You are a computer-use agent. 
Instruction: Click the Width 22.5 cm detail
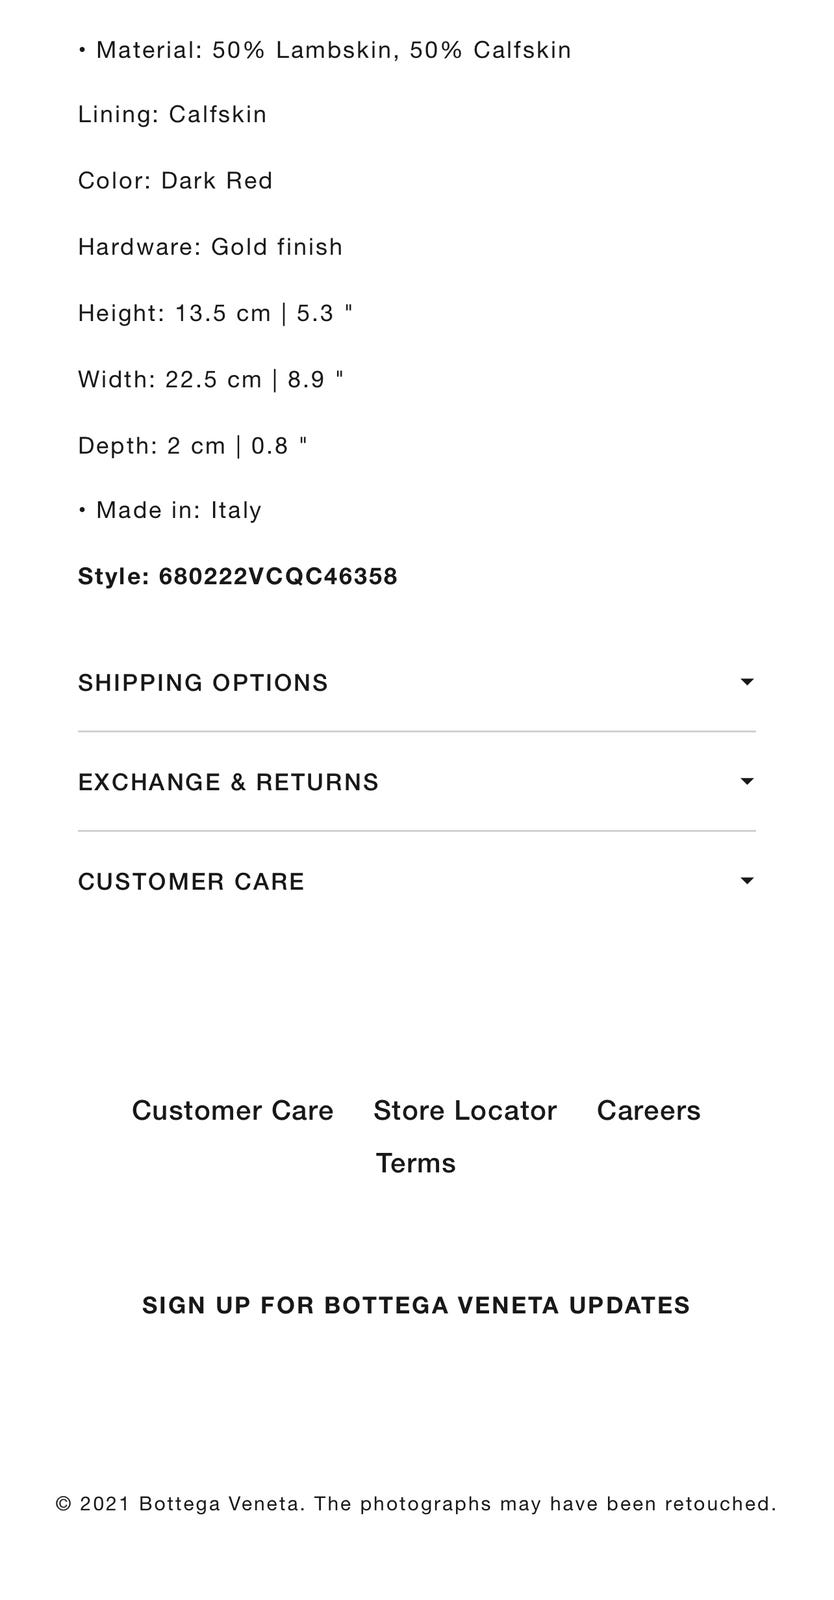pos(211,379)
